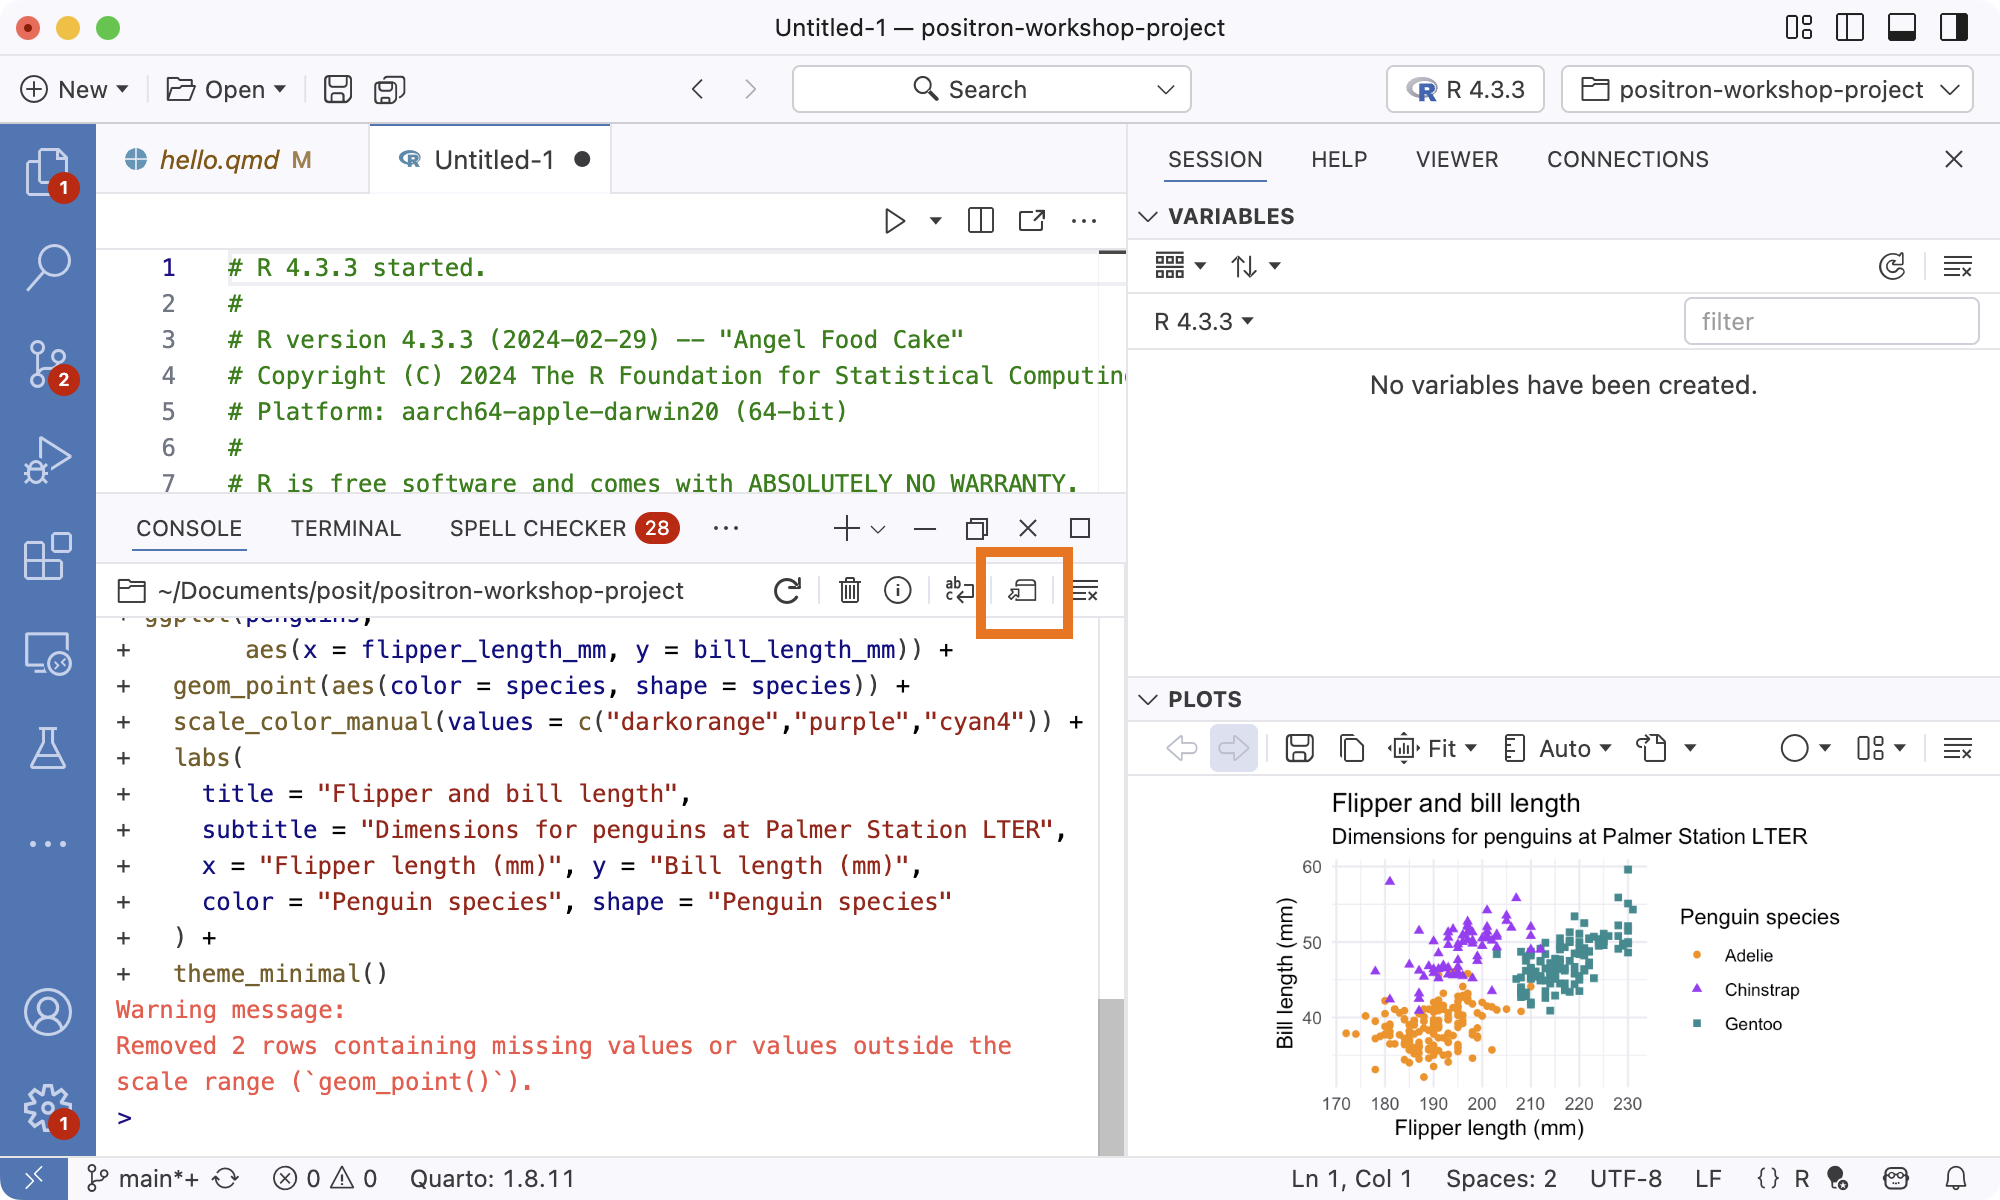Click the Ln 1, Col 1 position indicator

pos(1351,1179)
